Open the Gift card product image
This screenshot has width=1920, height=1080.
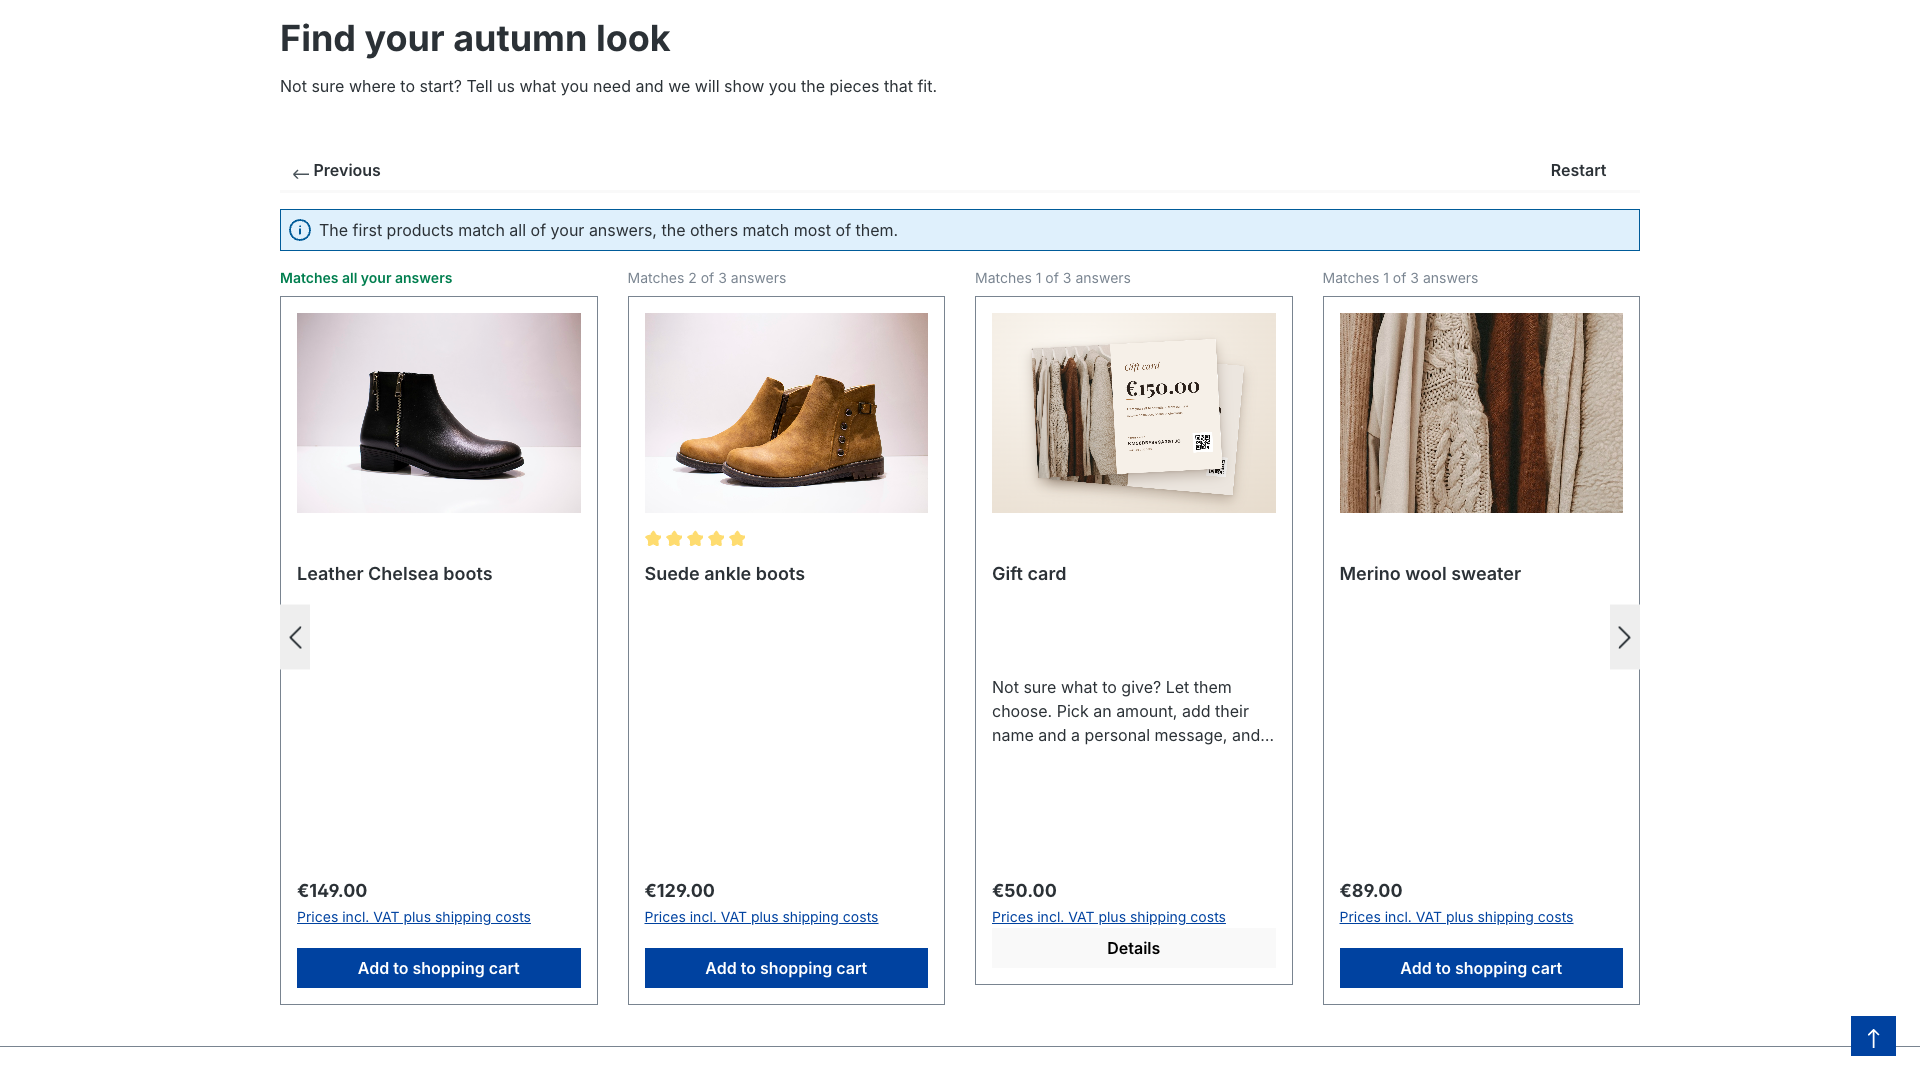(1133, 413)
